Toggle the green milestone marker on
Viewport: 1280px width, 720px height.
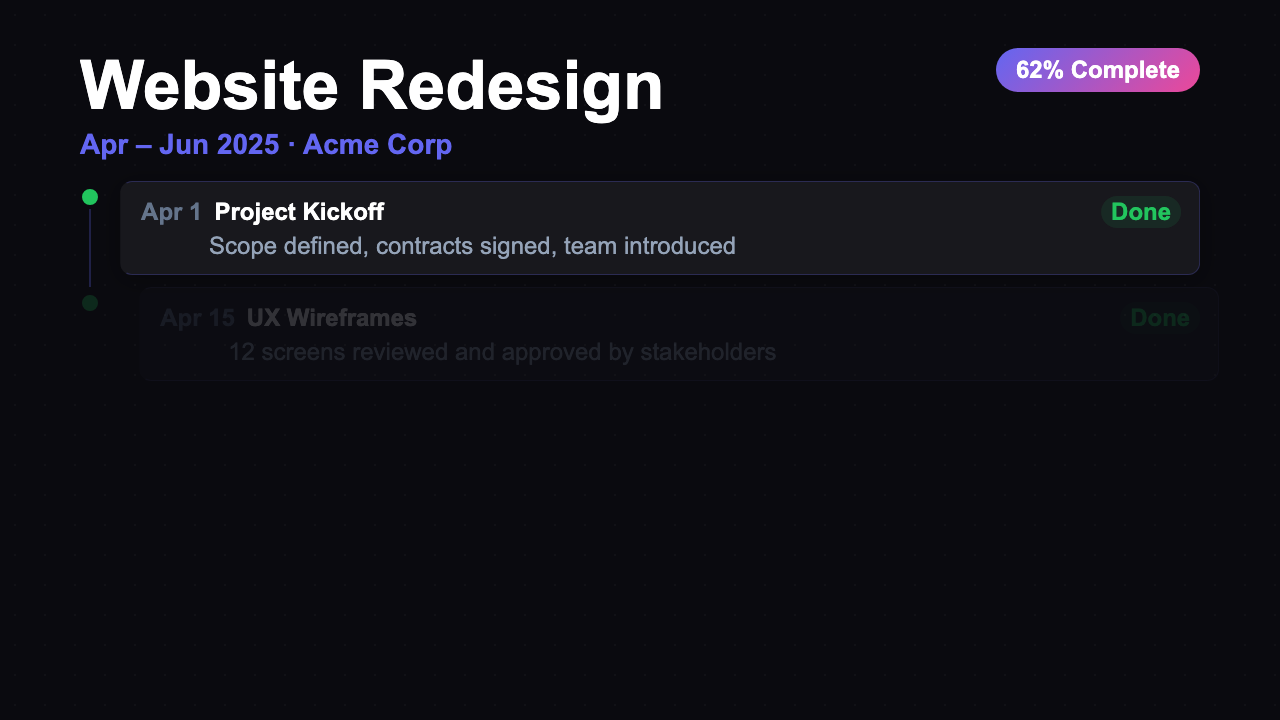click(x=89, y=197)
